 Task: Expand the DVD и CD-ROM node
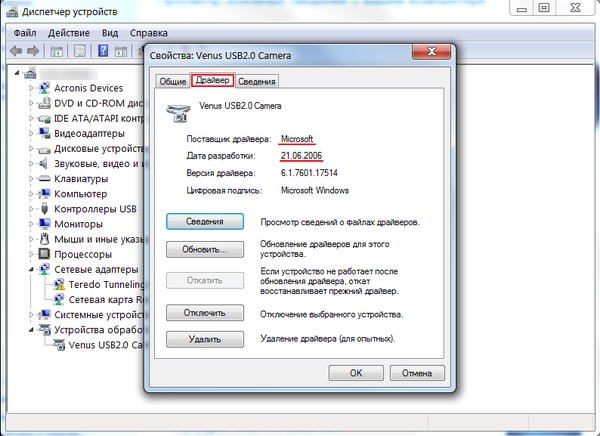pyautogui.click(x=31, y=103)
